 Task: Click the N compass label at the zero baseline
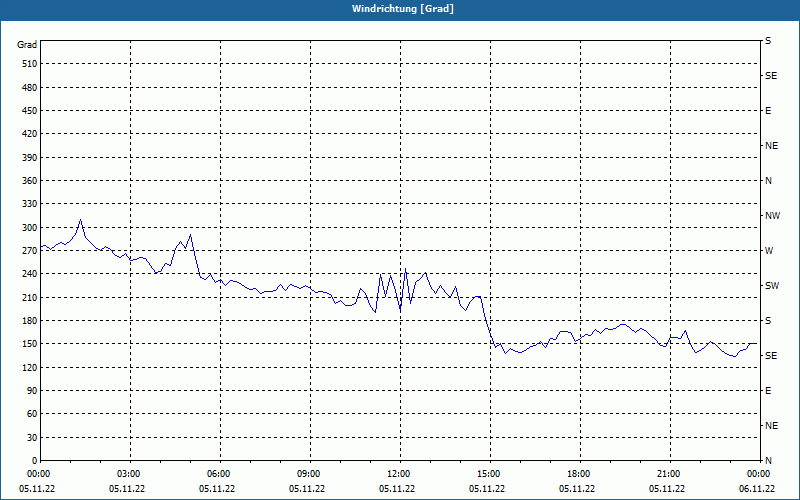(768, 461)
